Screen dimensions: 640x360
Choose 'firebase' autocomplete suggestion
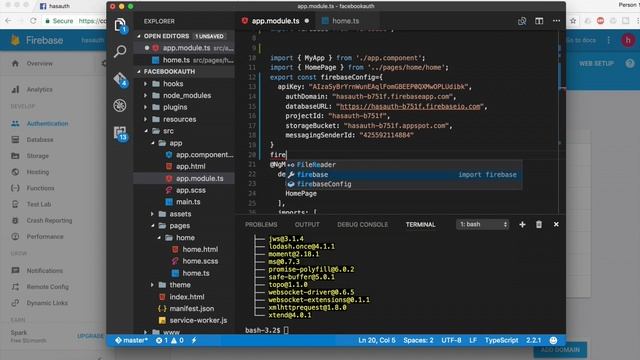pos(404,175)
